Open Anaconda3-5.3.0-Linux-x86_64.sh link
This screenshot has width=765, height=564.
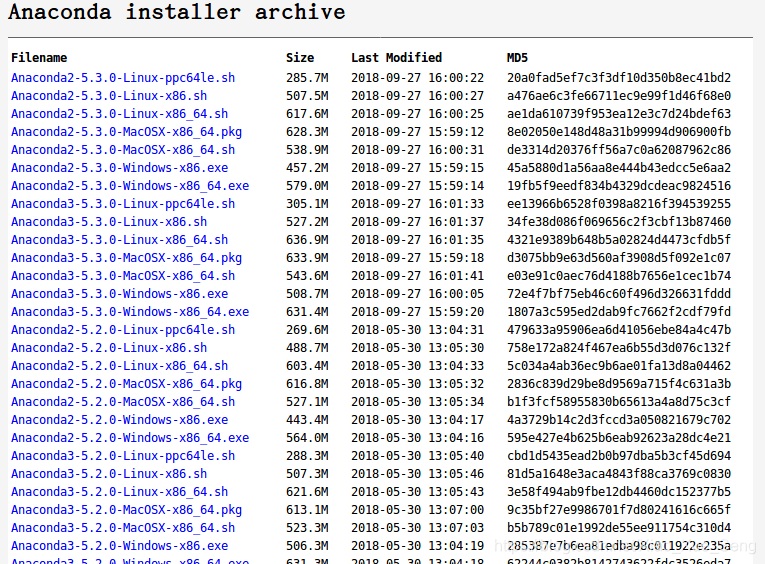[120, 240]
